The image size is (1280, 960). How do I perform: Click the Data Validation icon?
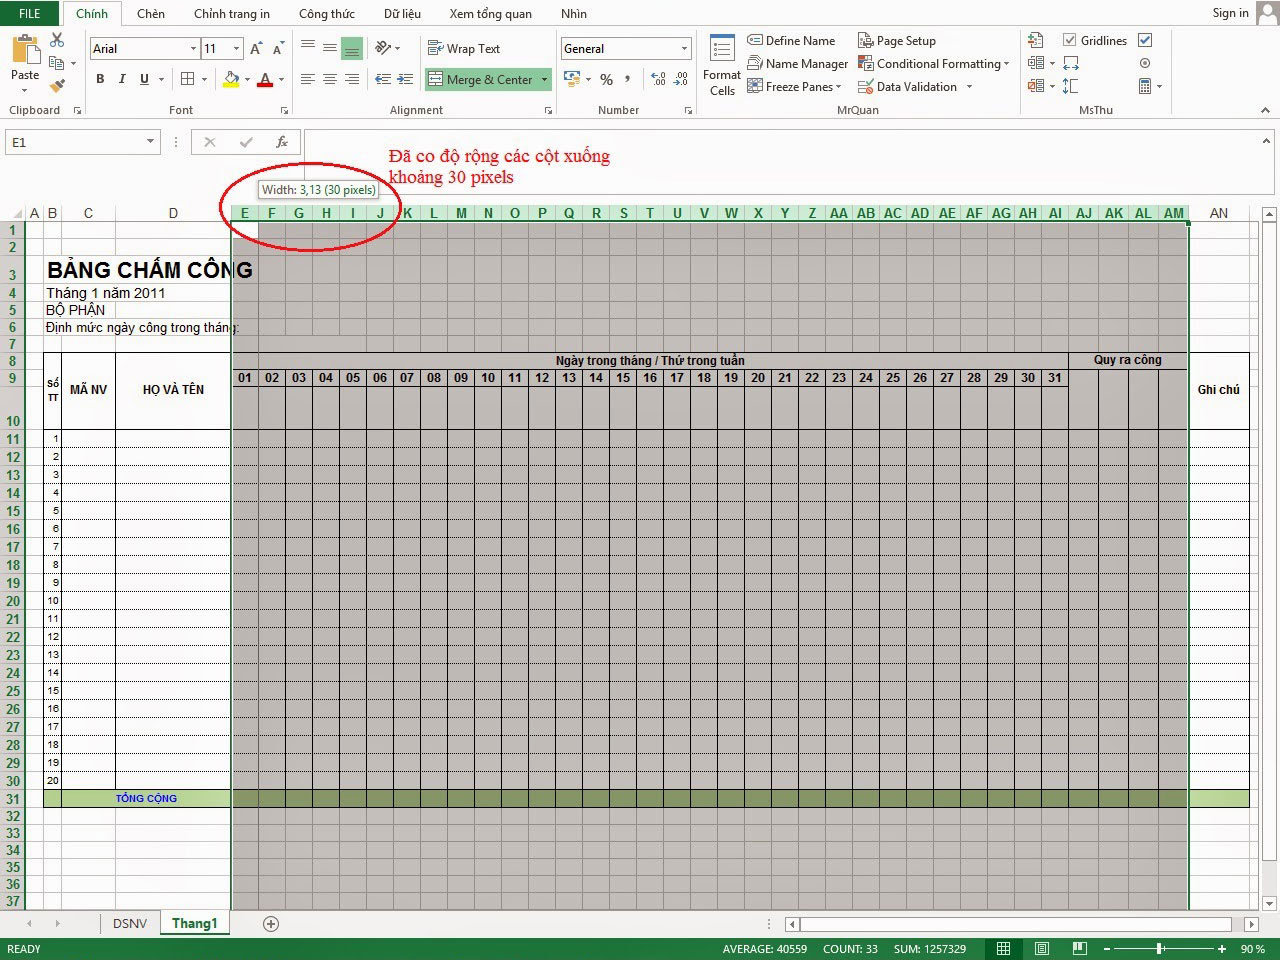pyautogui.click(x=911, y=86)
